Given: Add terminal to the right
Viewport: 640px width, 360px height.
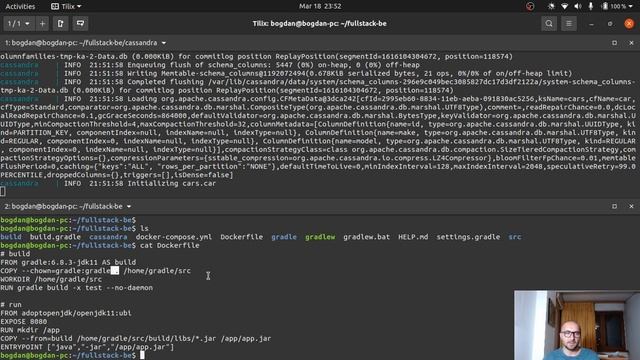Looking at the screenshot, I should (x=60, y=24).
